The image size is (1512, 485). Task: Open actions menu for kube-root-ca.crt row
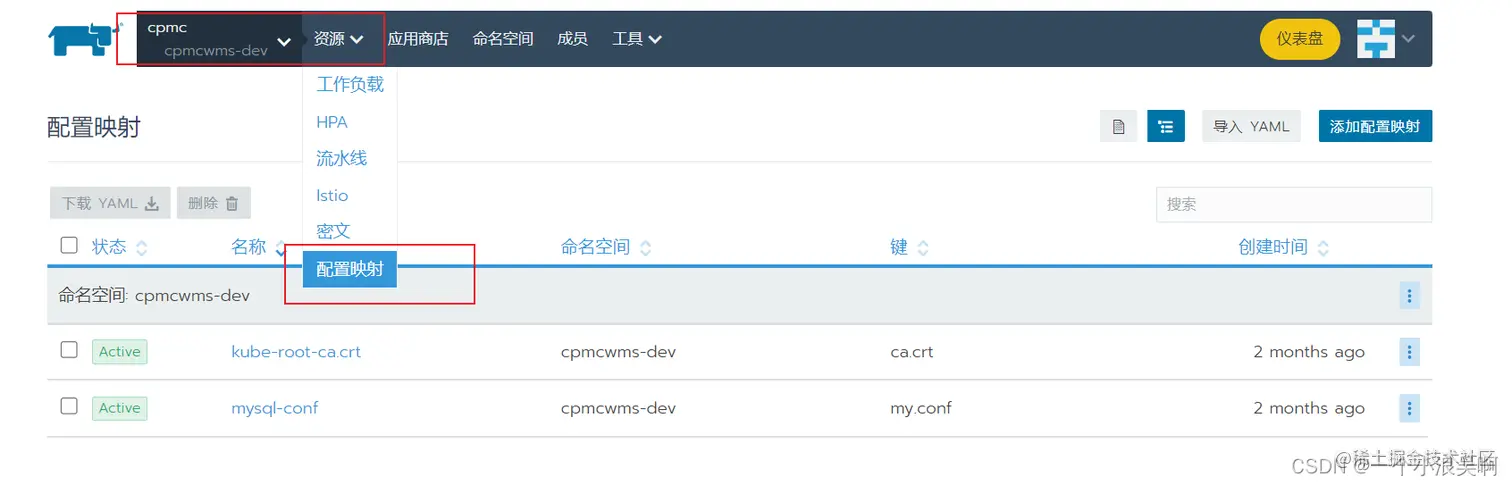pos(1409,352)
